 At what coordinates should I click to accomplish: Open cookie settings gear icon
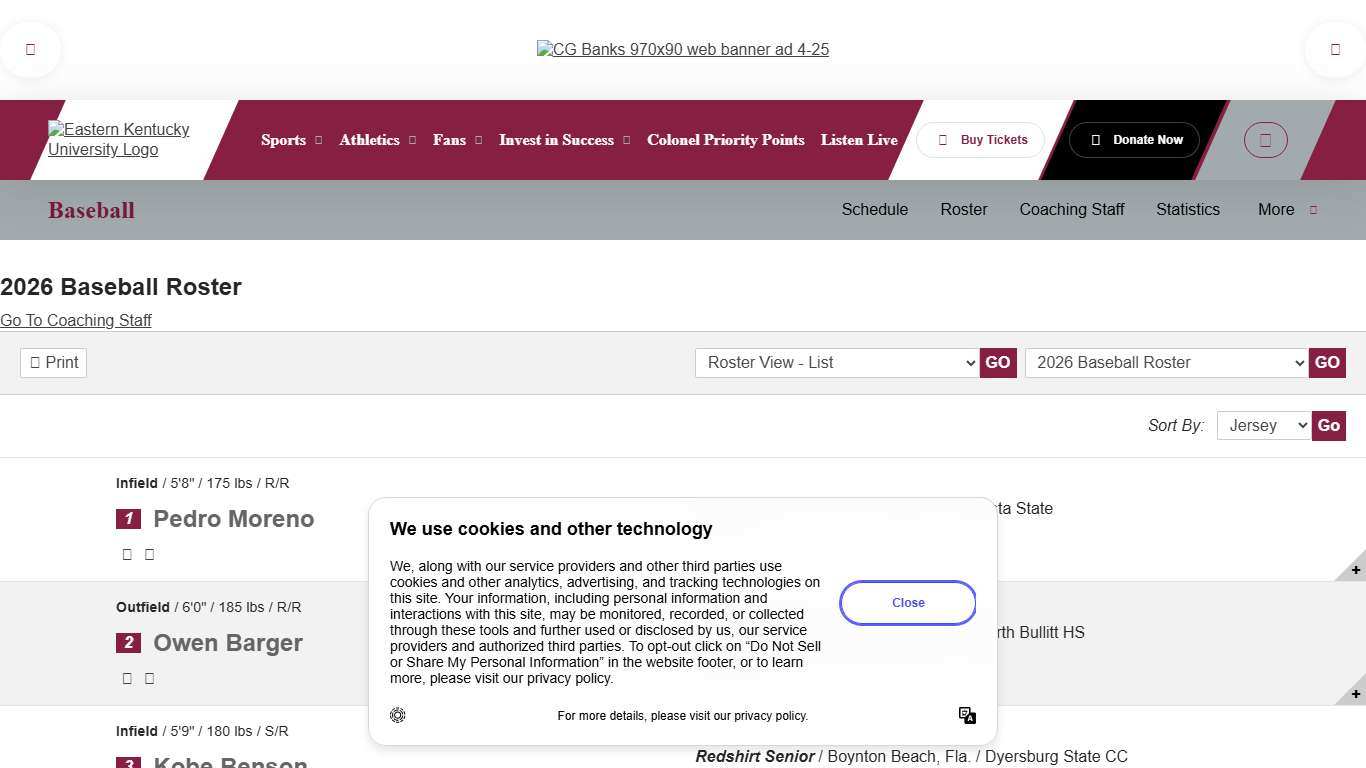[x=398, y=715]
